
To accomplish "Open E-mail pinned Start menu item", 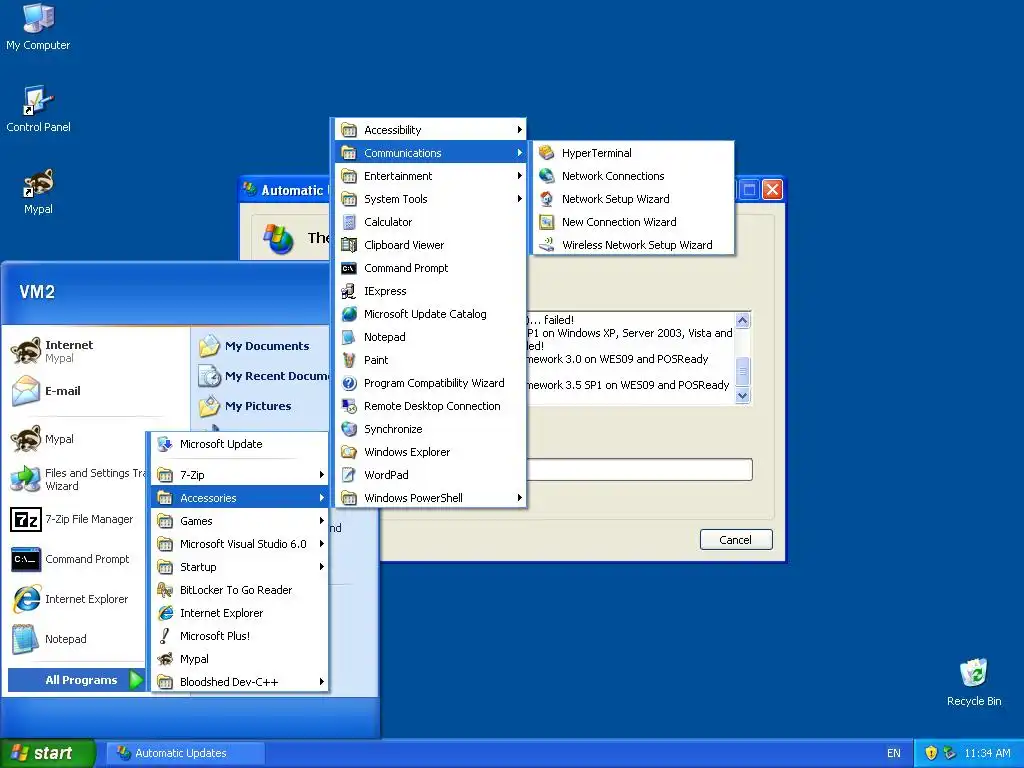I will [95, 391].
